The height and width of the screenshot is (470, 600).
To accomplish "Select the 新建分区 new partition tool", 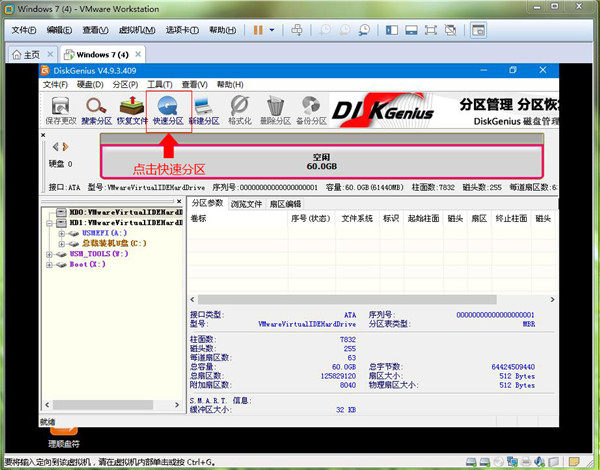I will pyautogui.click(x=204, y=111).
